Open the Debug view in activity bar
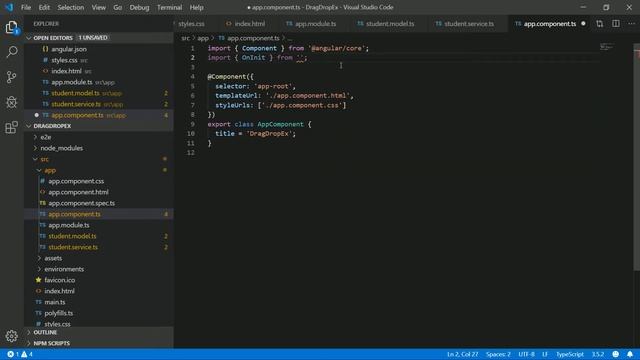Viewport: 640px width, 360px height. [x=11, y=102]
